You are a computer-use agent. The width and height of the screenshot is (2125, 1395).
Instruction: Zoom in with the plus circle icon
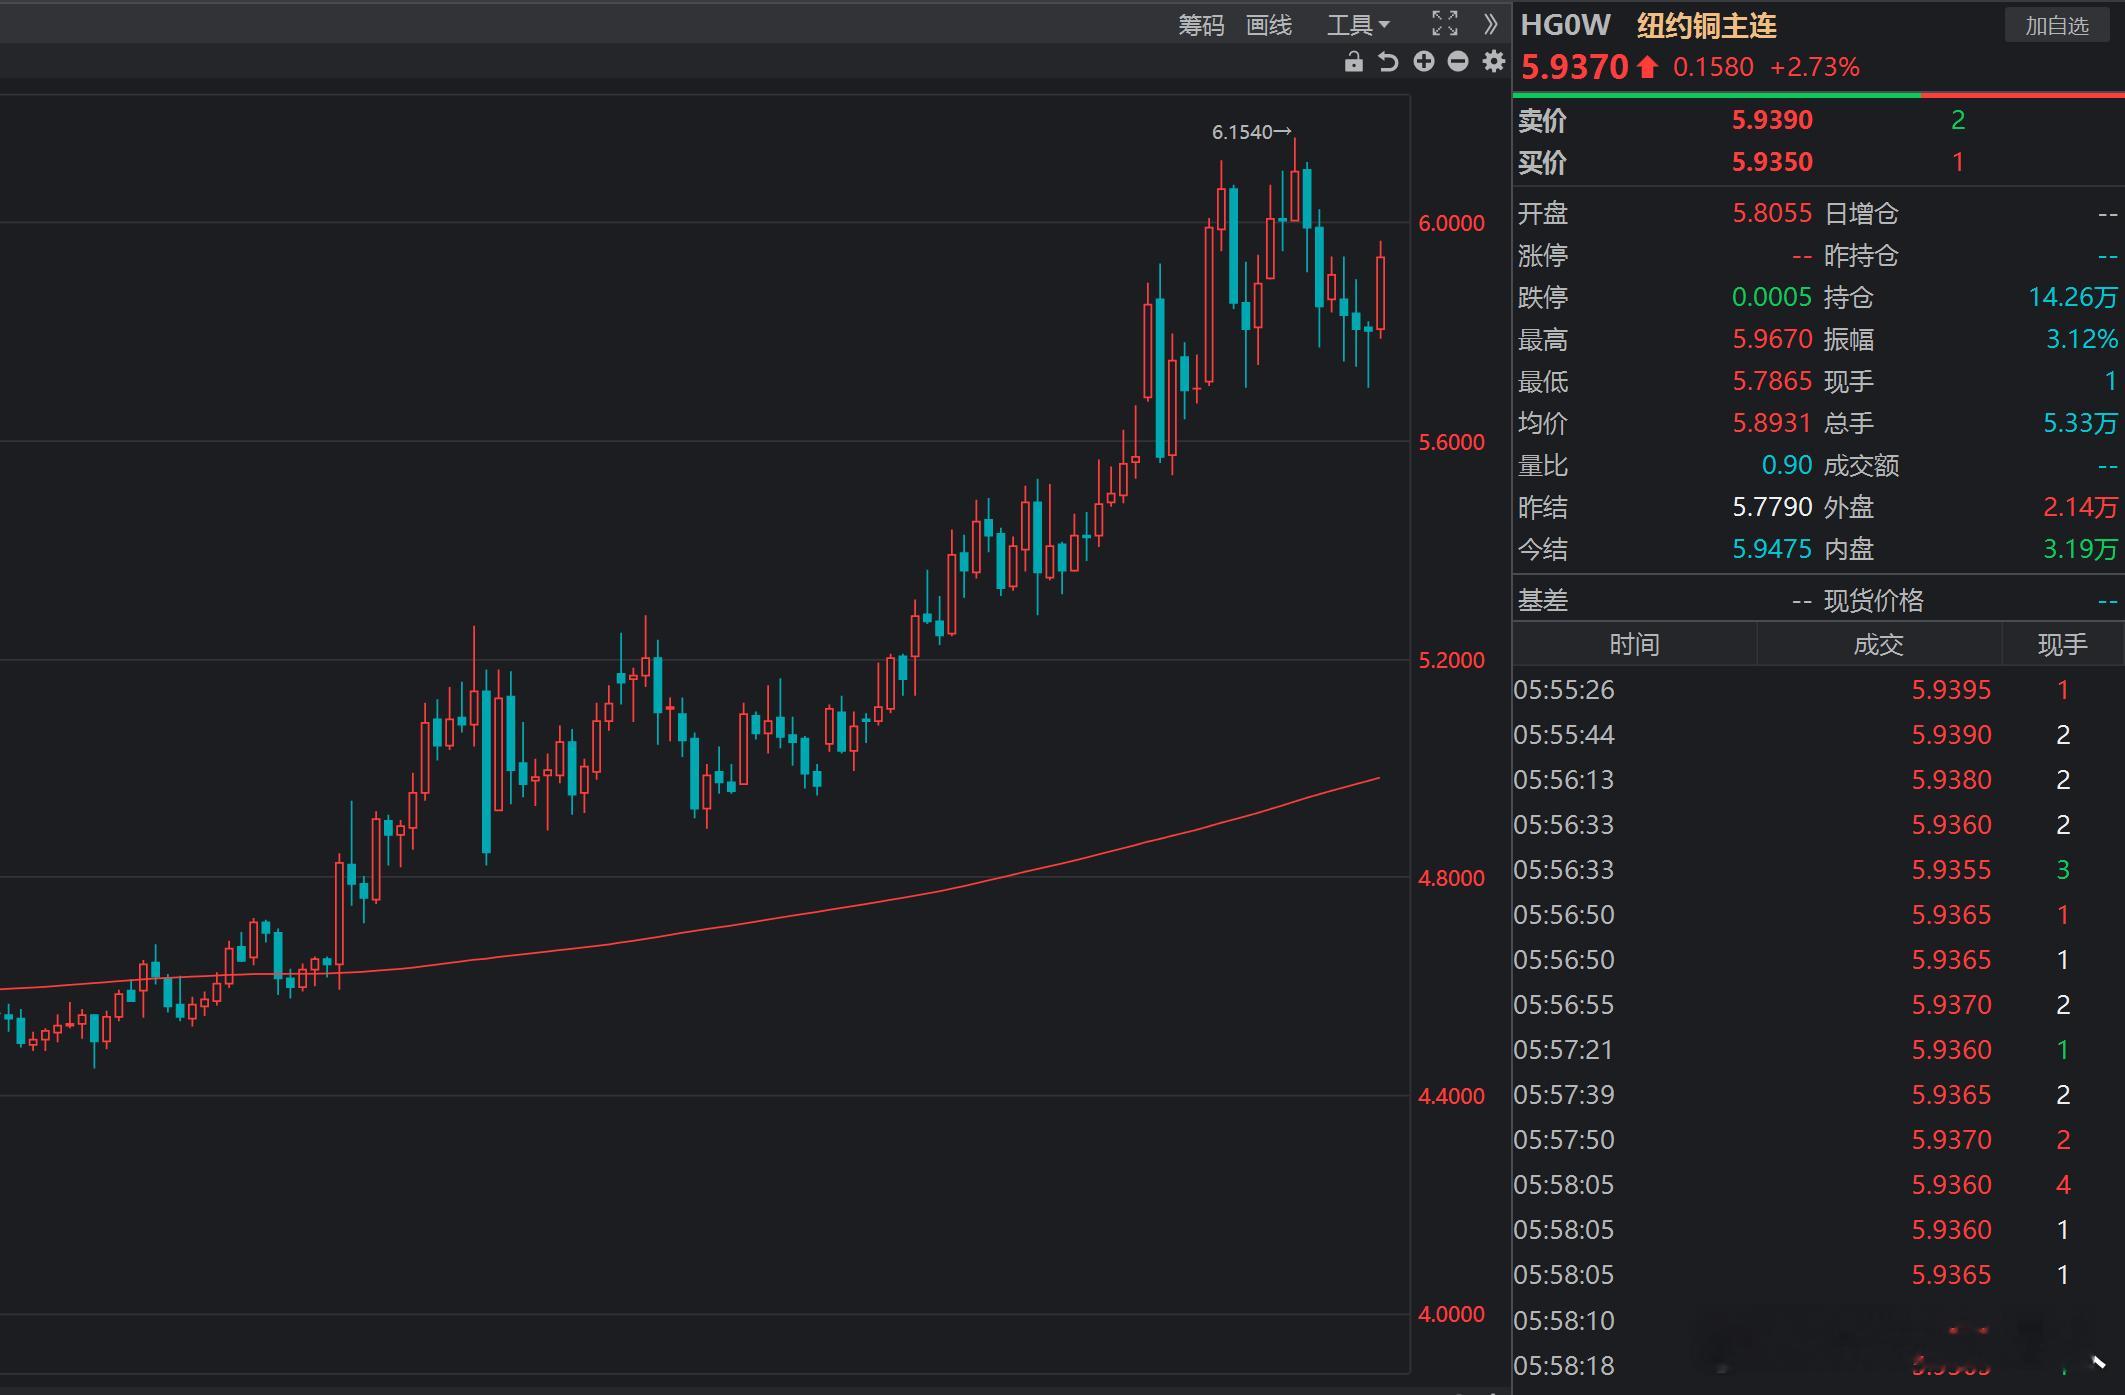[1423, 62]
